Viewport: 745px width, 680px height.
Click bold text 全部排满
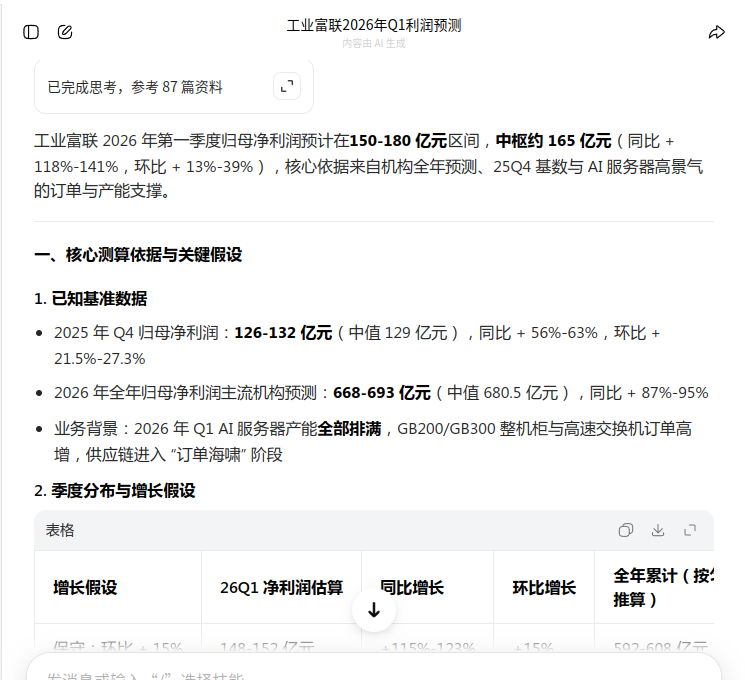pyautogui.click(x=349, y=429)
